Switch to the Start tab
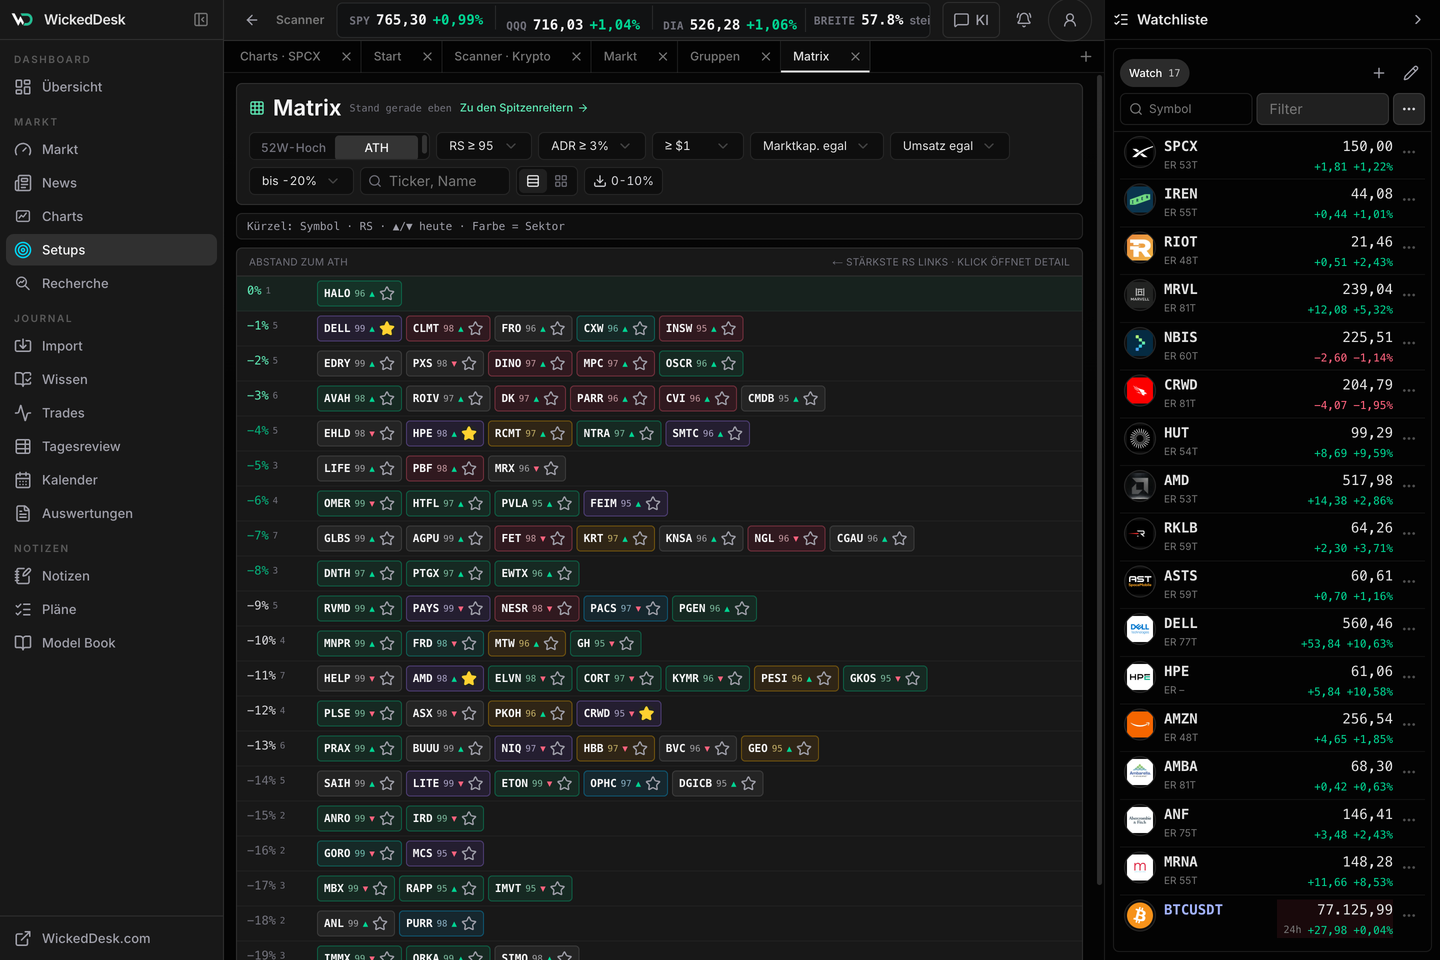This screenshot has width=1440, height=960. coord(388,57)
